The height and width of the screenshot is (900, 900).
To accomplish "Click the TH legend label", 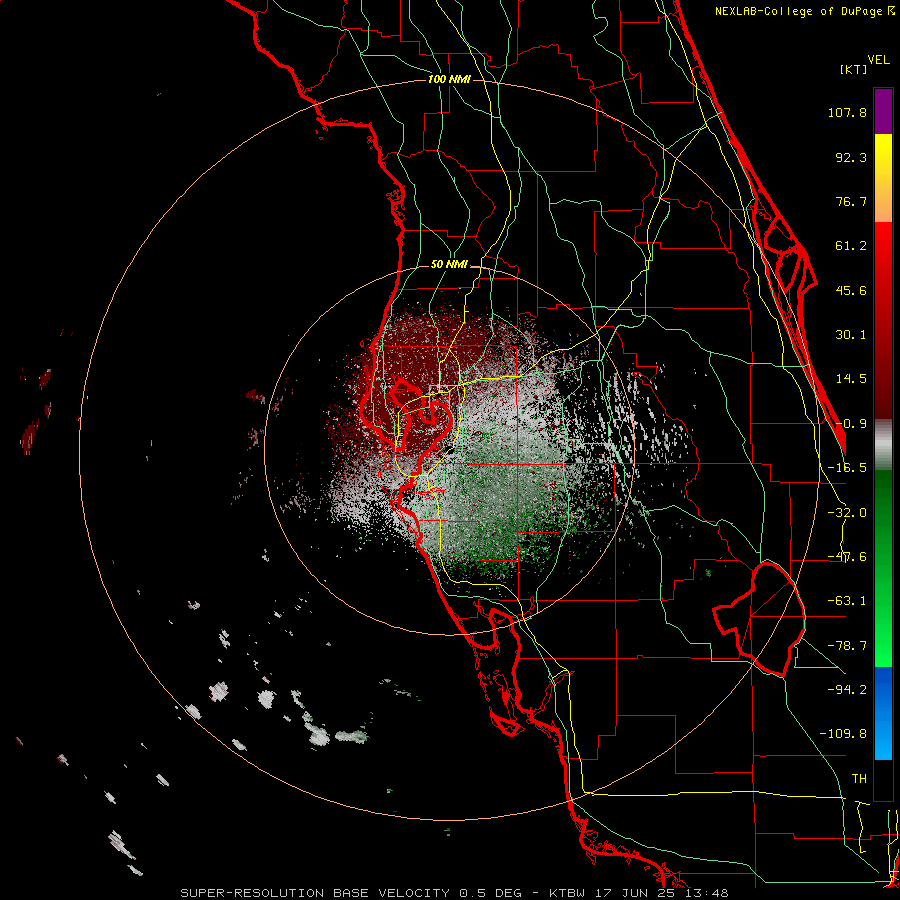I will (x=859, y=779).
